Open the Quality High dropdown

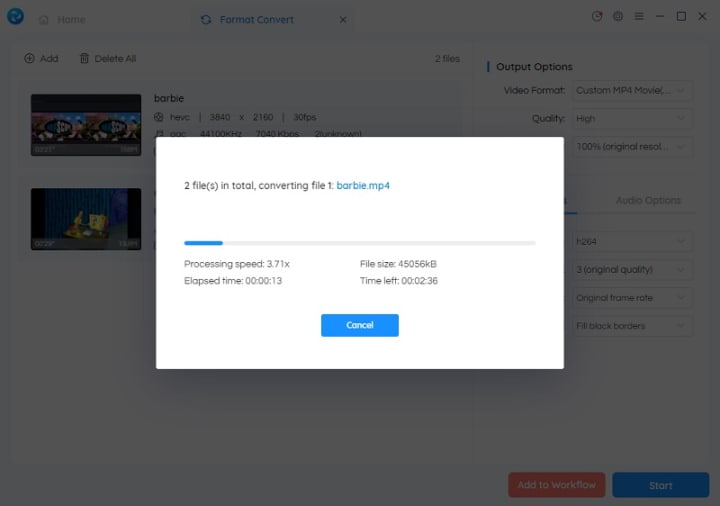[632, 118]
